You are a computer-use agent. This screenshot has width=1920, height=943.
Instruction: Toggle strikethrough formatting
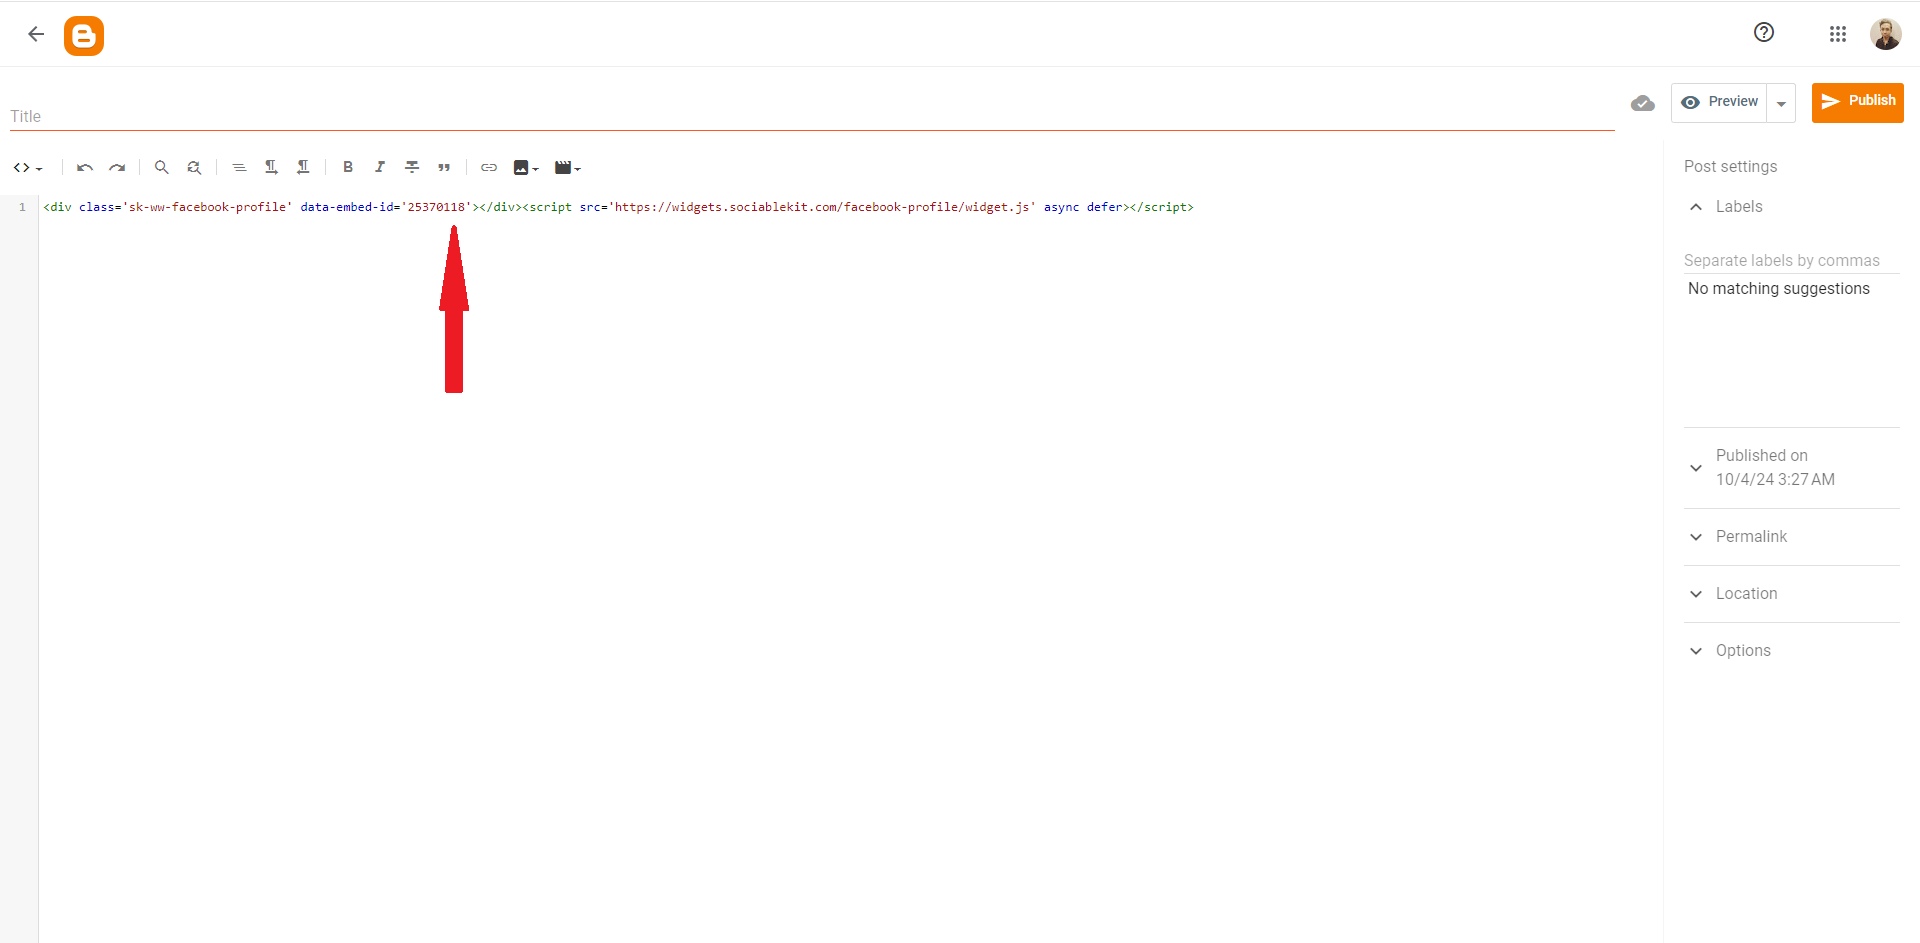[x=412, y=167]
